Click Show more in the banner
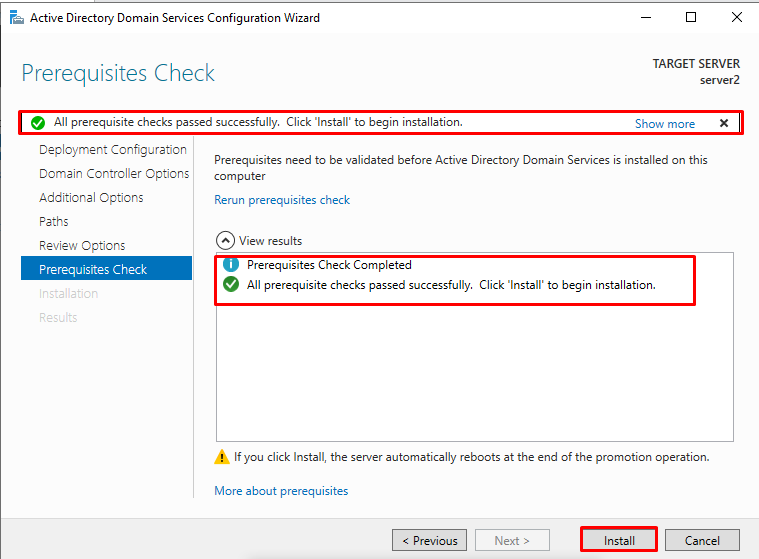Viewport: 759px width, 559px height. 665,124
